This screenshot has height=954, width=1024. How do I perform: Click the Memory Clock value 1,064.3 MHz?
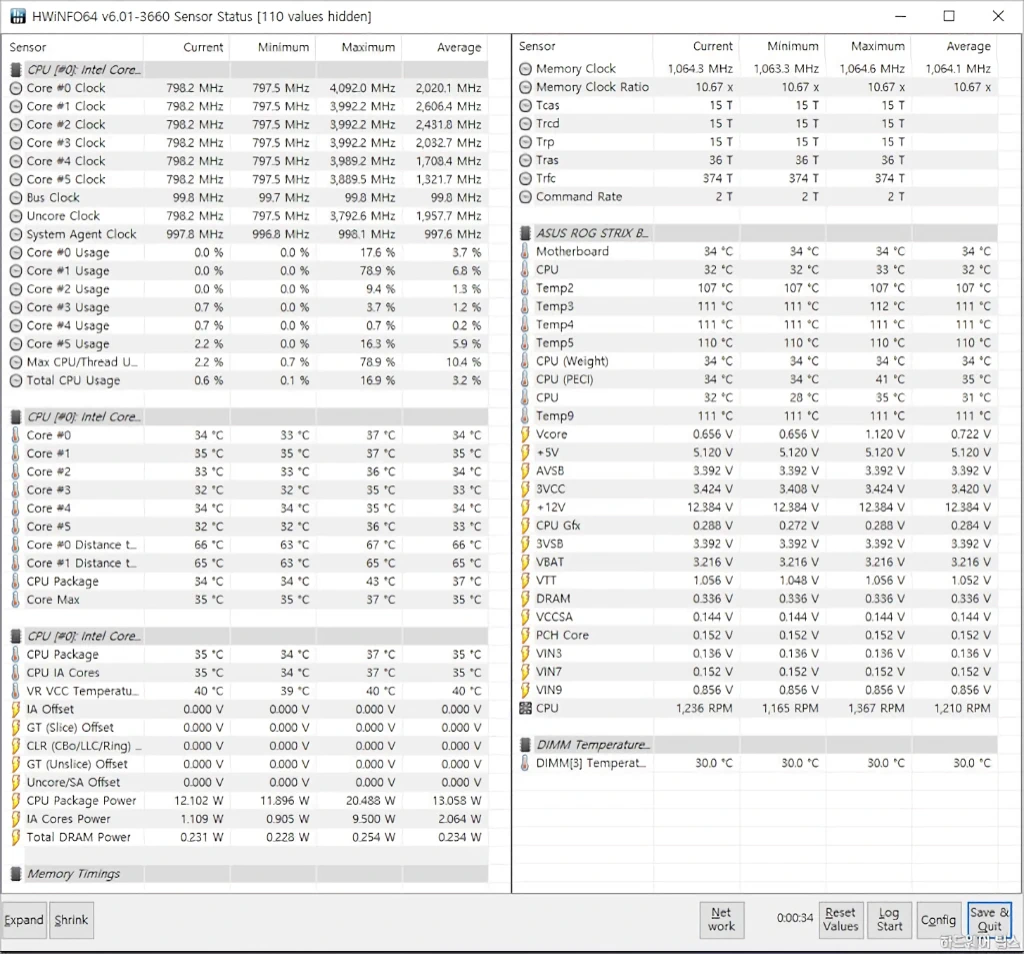click(700, 69)
